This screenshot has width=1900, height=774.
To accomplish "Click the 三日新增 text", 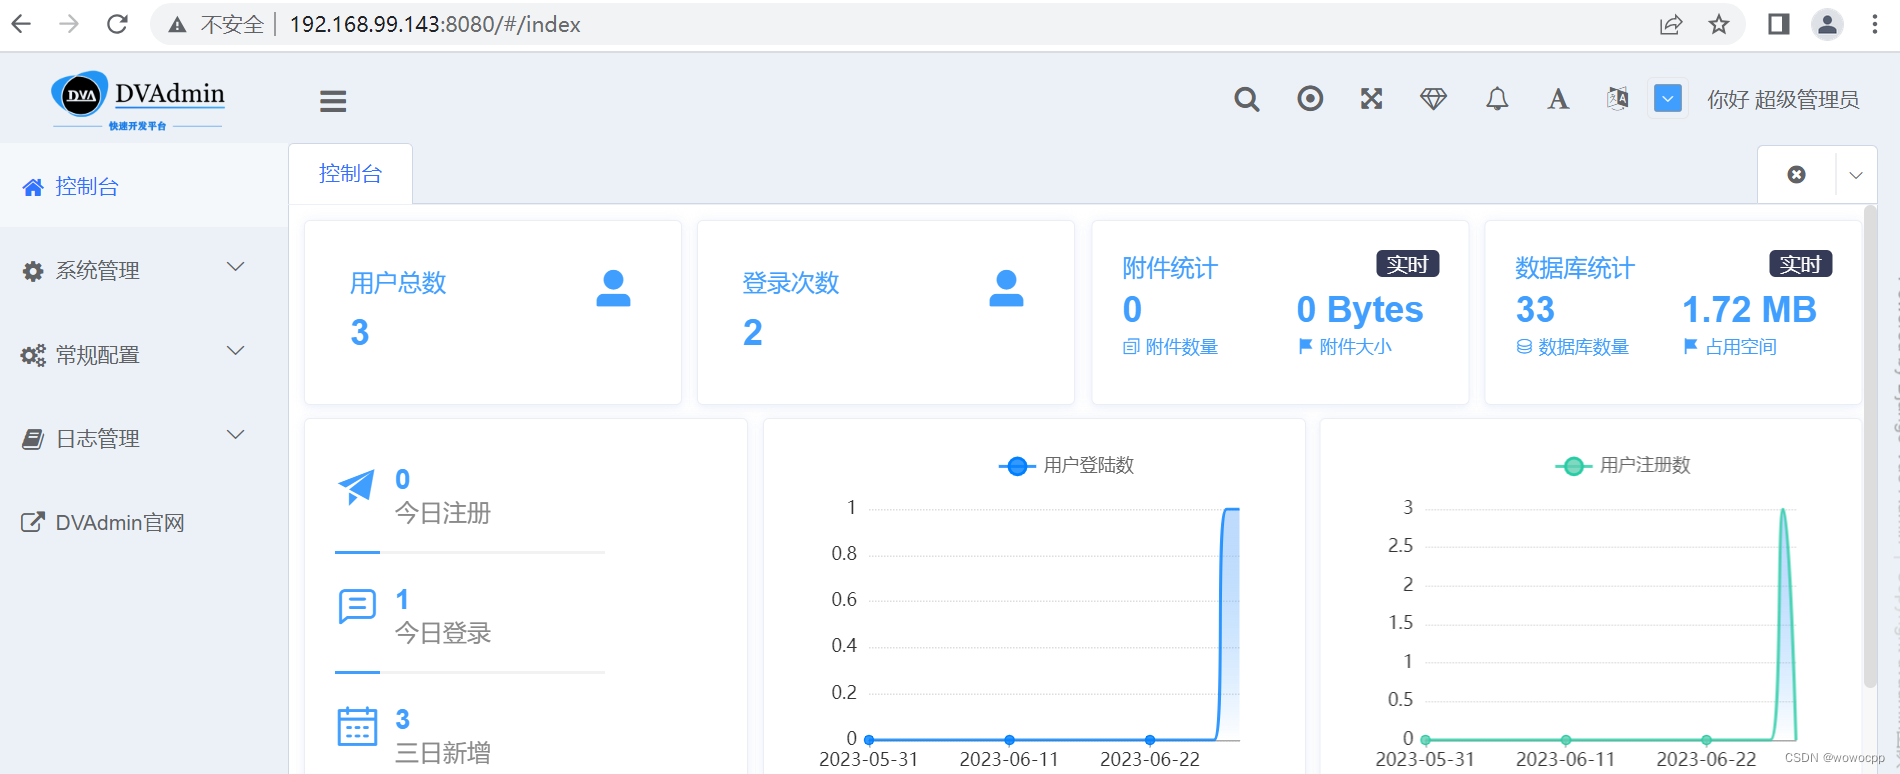I will (443, 753).
